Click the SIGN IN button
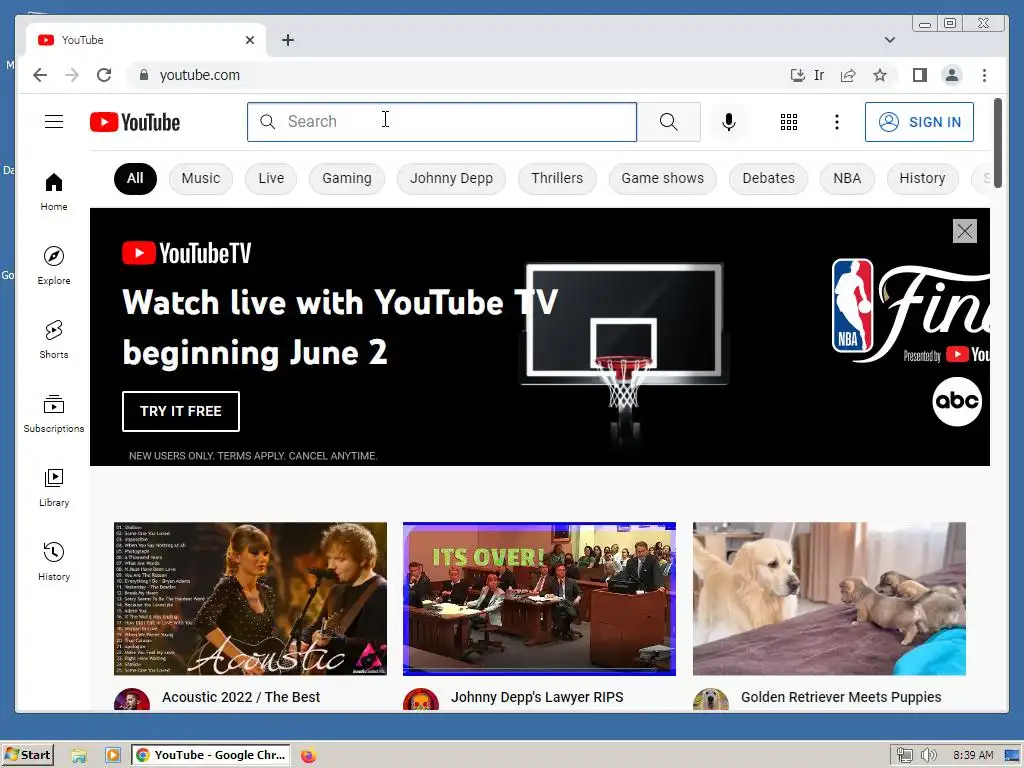The height and width of the screenshot is (768, 1024). tap(919, 121)
